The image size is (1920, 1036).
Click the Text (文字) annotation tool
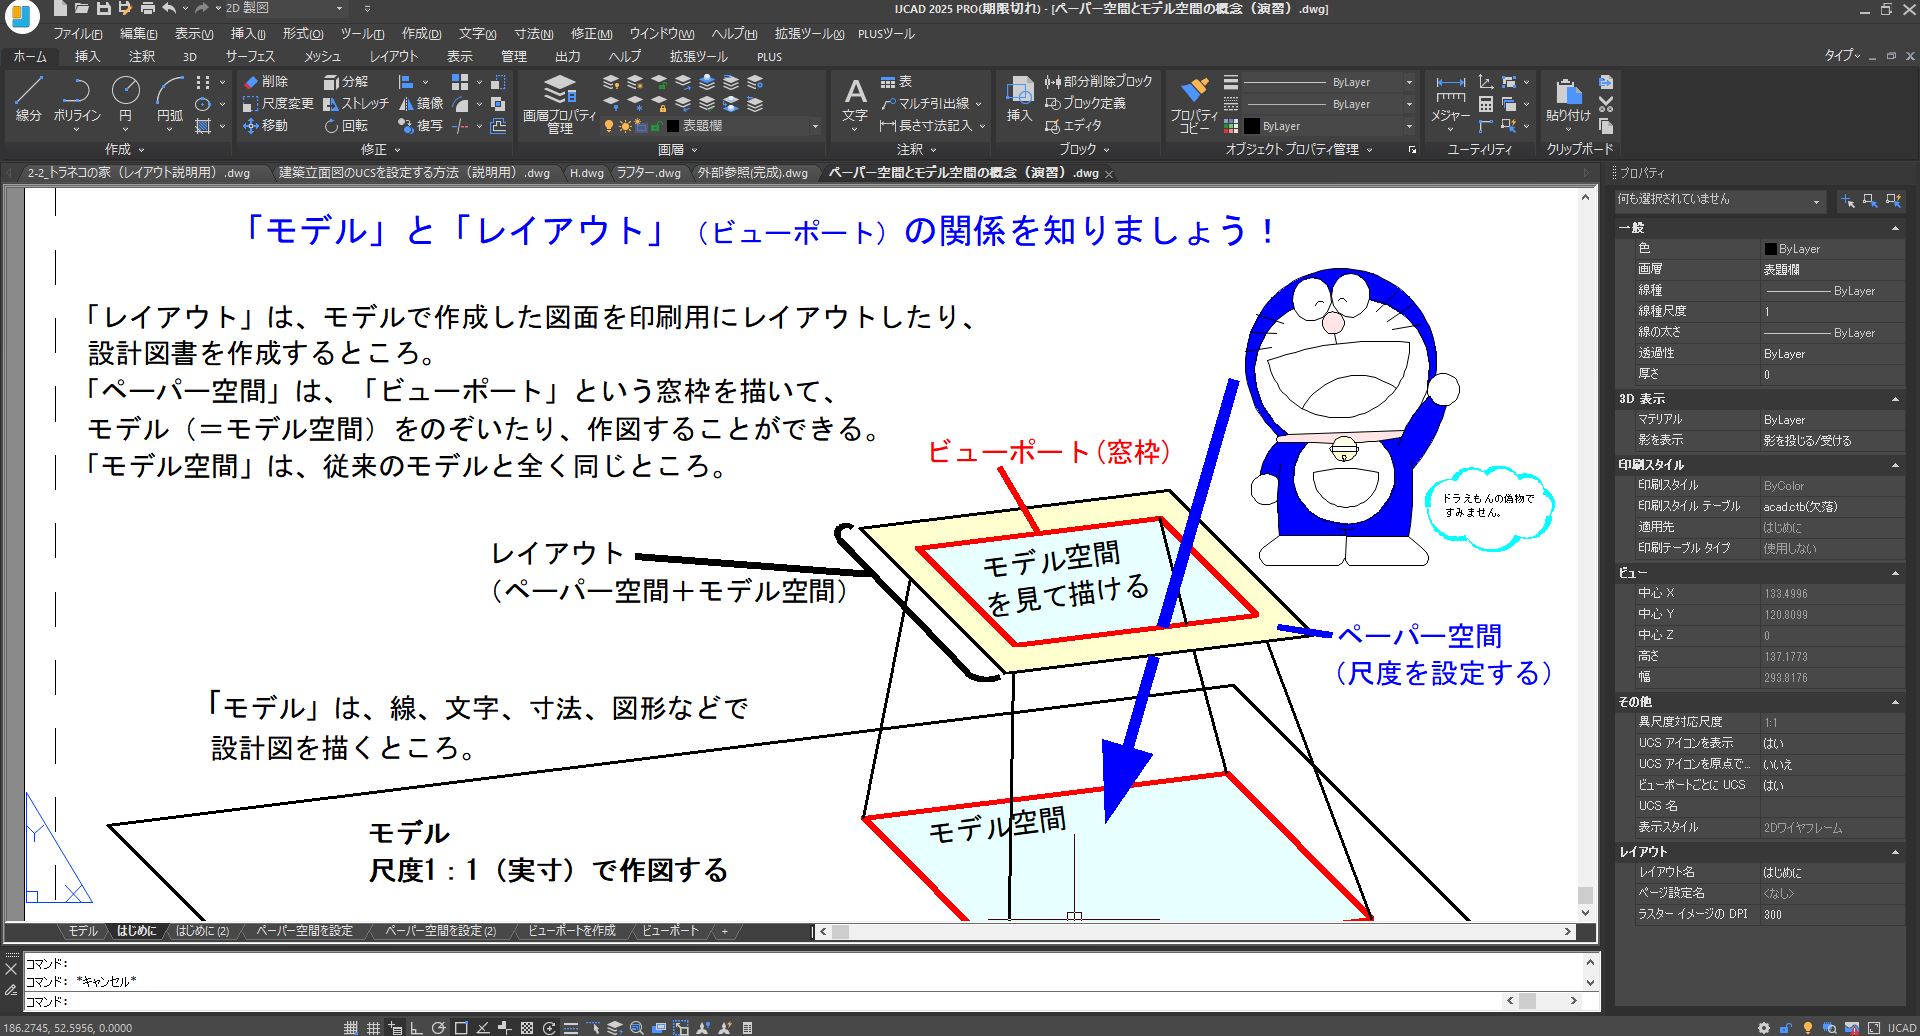point(854,101)
